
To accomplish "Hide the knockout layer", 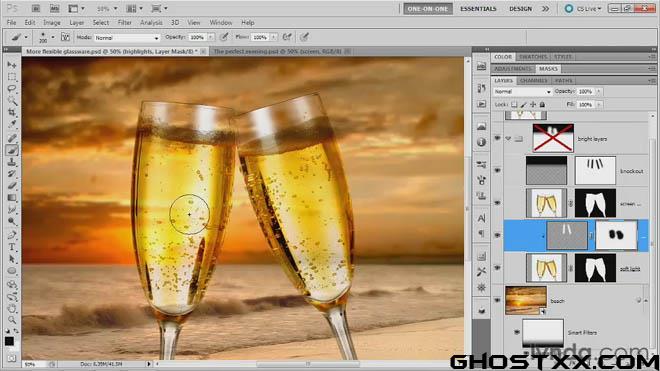I will coord(497,171).
